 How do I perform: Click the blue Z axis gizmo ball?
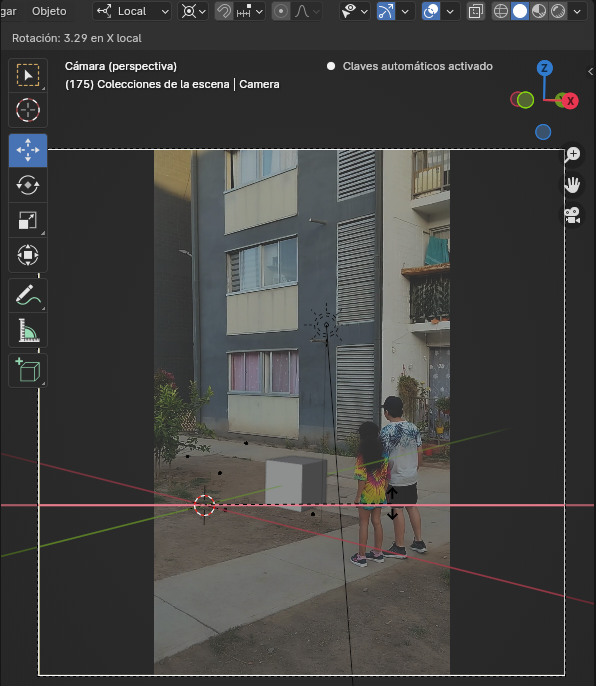545,68
